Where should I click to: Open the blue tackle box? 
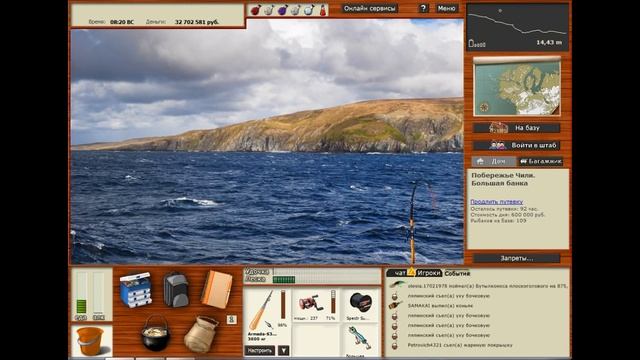click(136, 290)
